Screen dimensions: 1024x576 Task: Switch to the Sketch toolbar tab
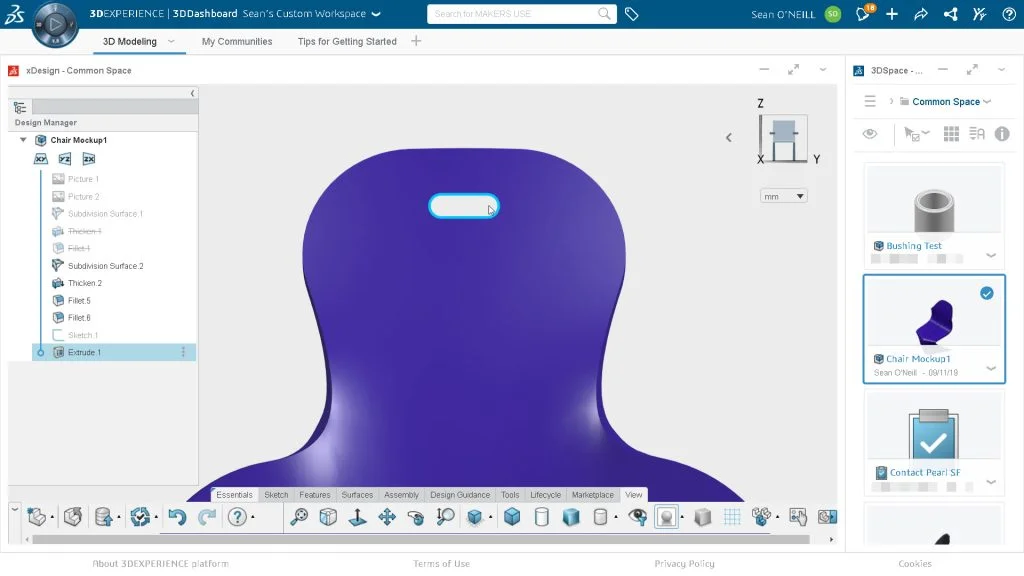276,495
